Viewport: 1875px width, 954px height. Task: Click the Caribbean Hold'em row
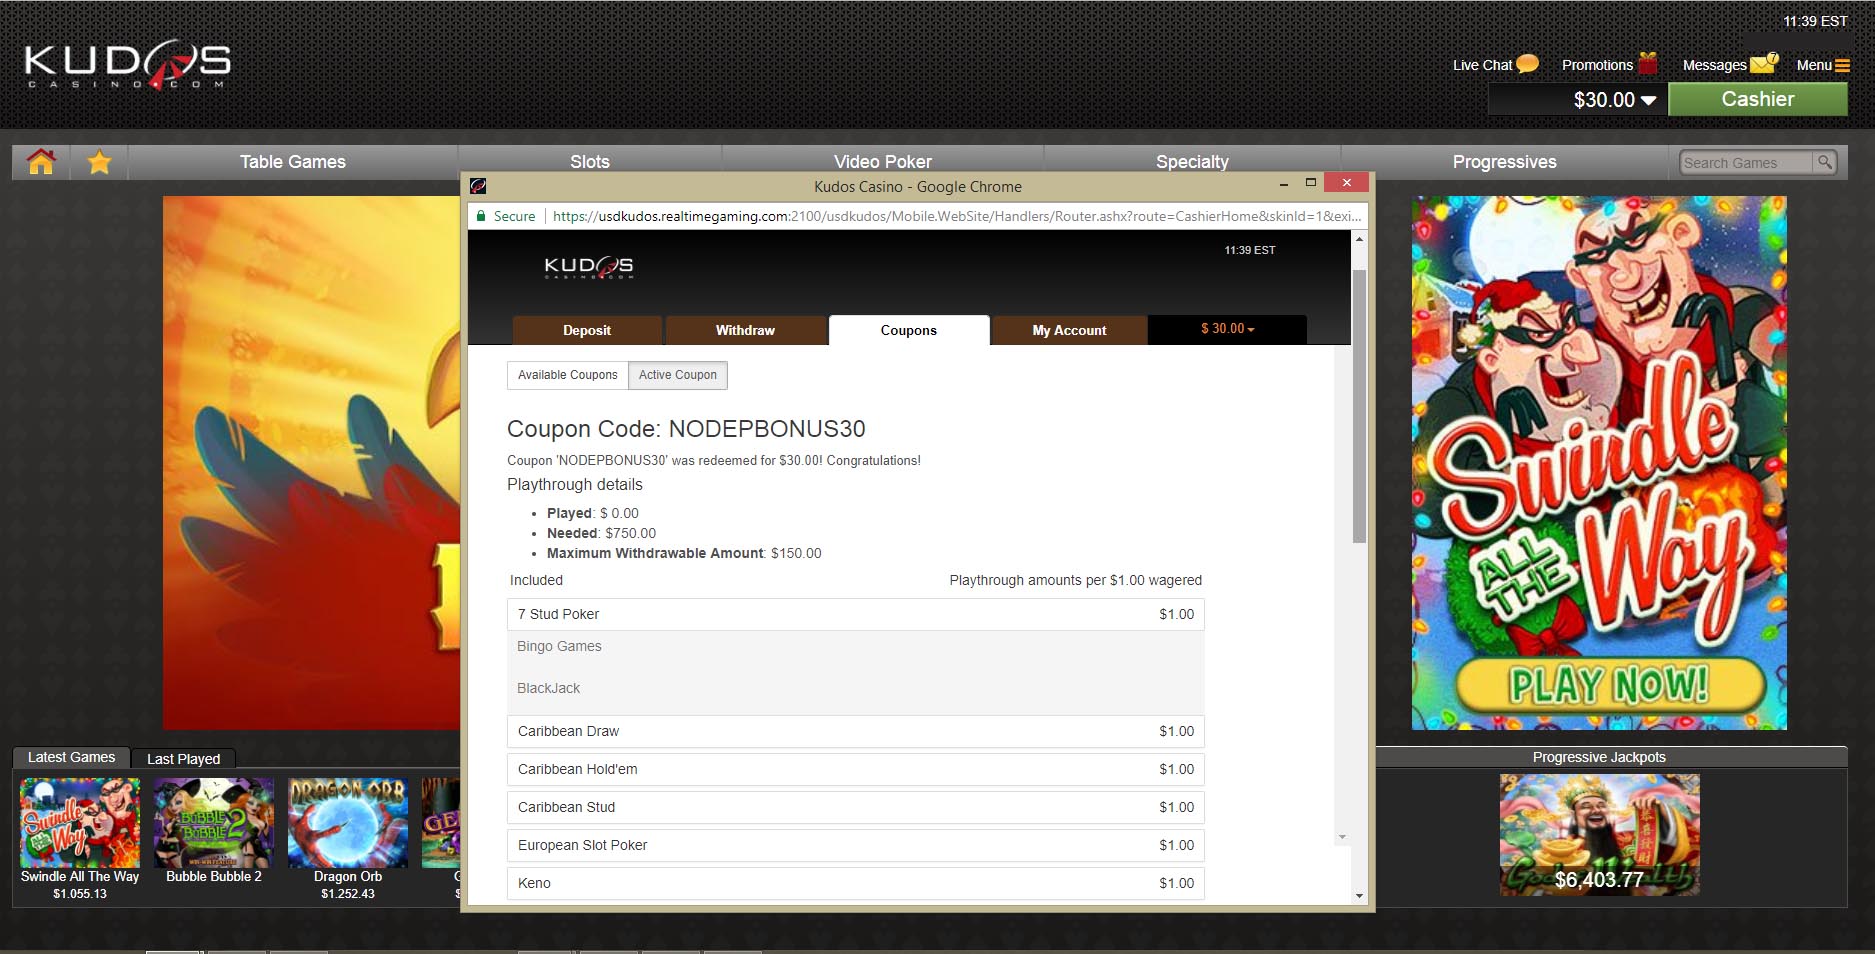856,769
